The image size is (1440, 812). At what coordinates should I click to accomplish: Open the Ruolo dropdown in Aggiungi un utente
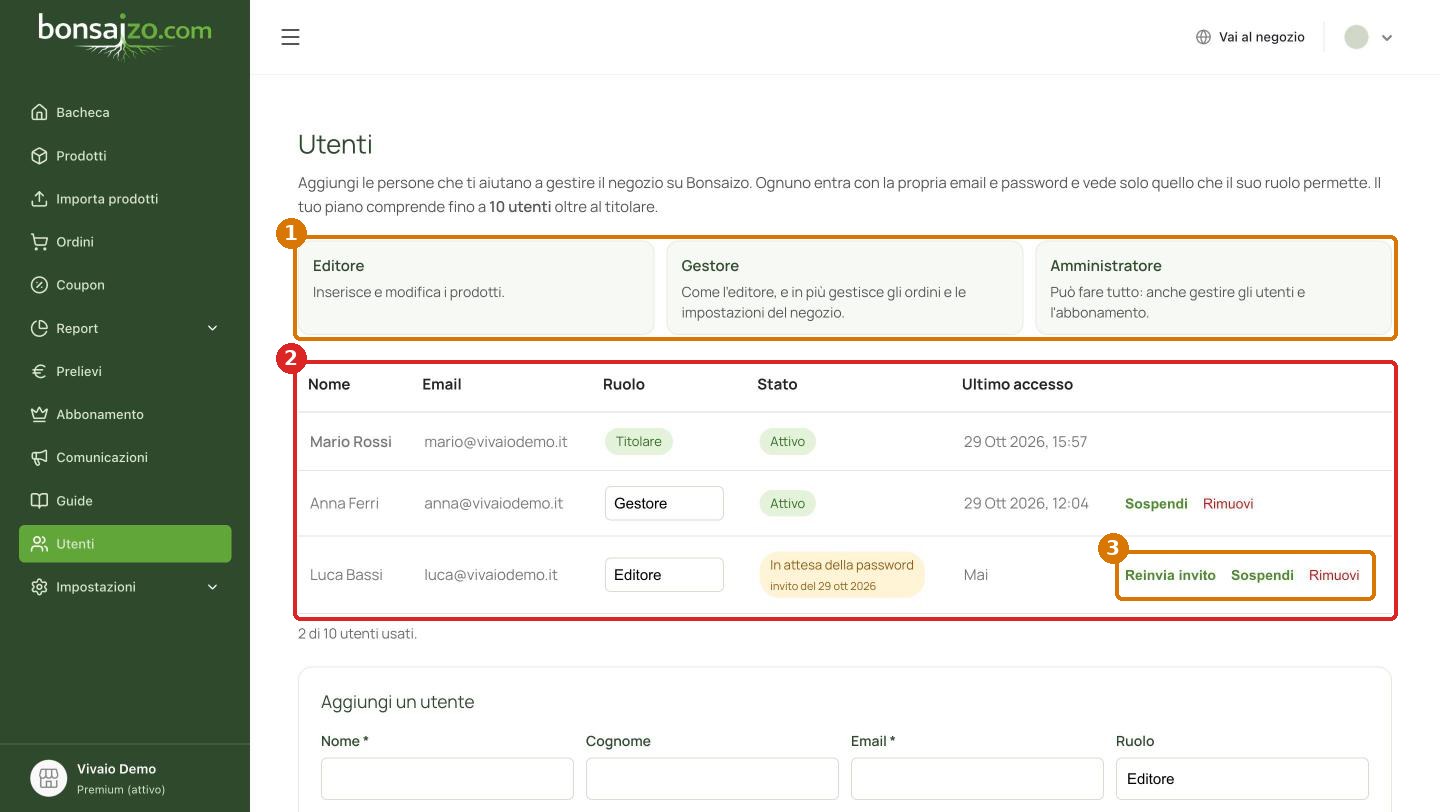(1242, 779)
